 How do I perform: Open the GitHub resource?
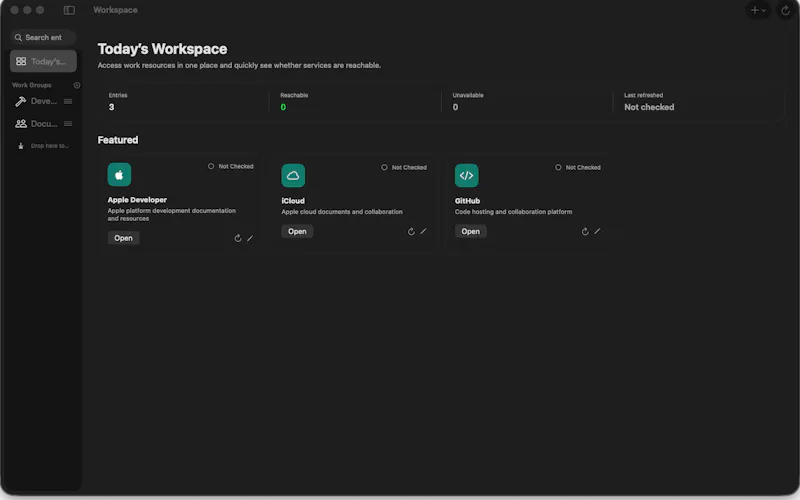point(470,232)
